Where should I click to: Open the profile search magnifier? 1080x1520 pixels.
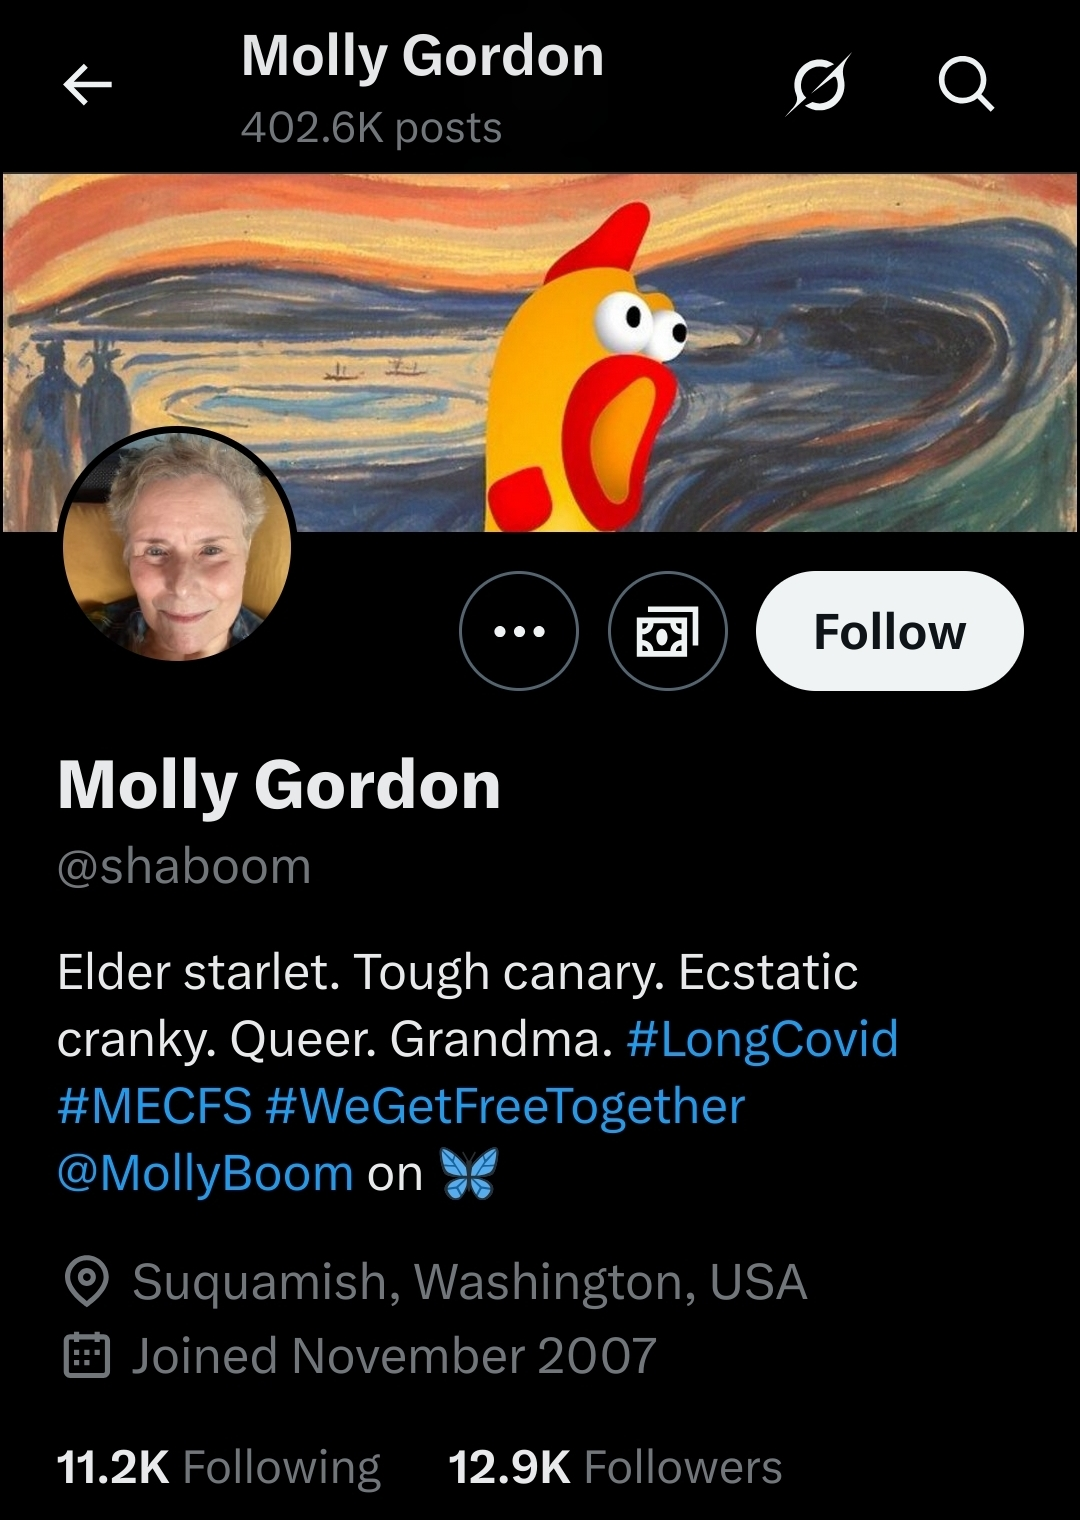pyautogui.click(x=966, y=84)
